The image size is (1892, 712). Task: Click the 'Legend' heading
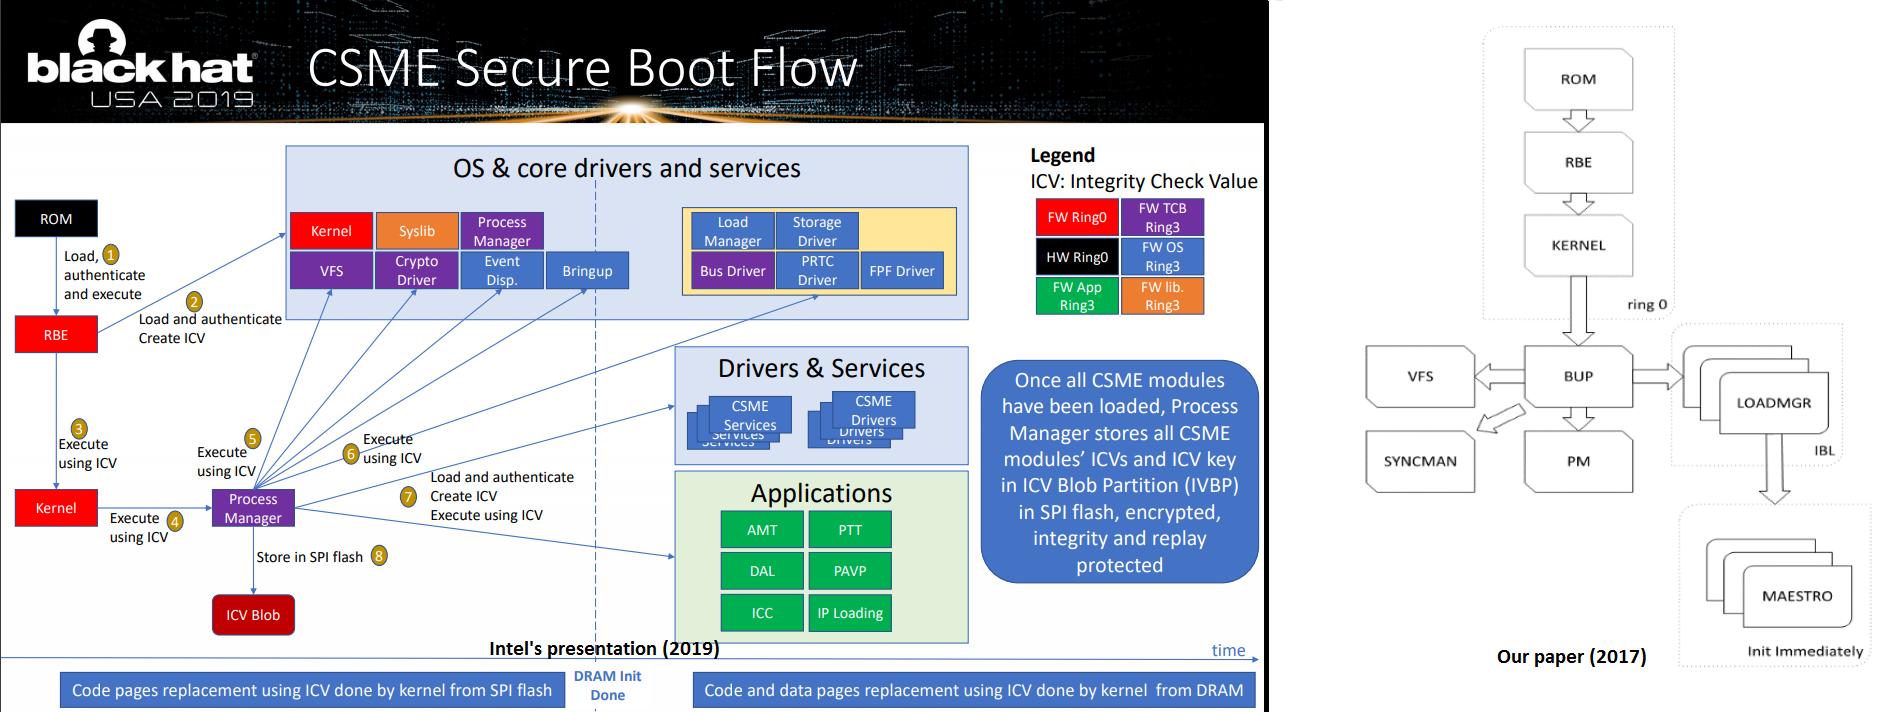1062,155
